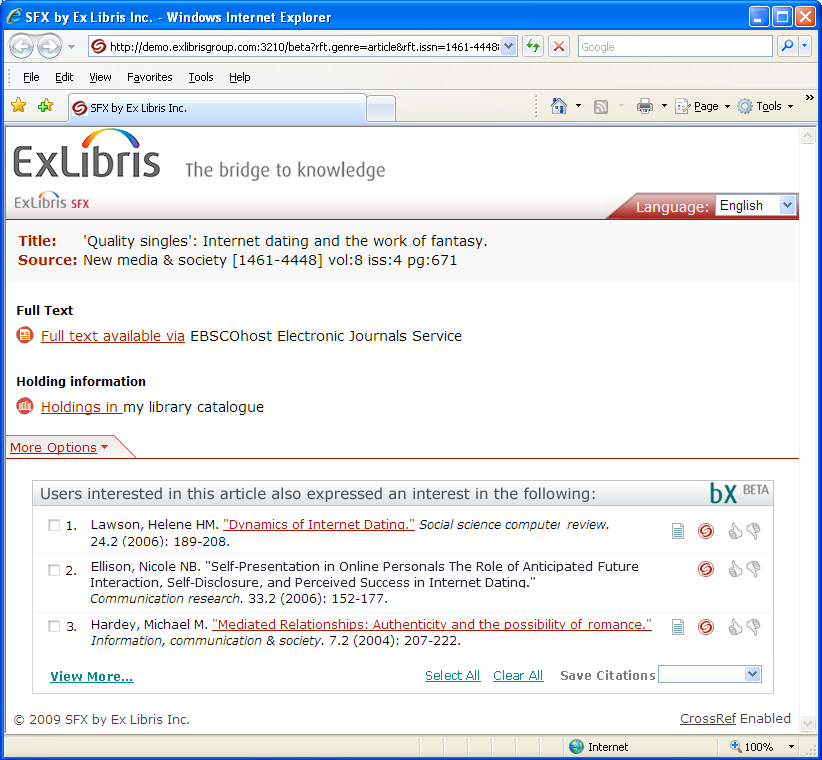Expand the More Options section

coord(59,448)
